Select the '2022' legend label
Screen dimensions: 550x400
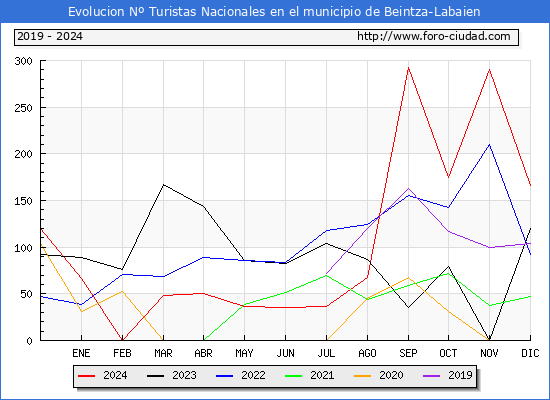(x=253, y=375)
